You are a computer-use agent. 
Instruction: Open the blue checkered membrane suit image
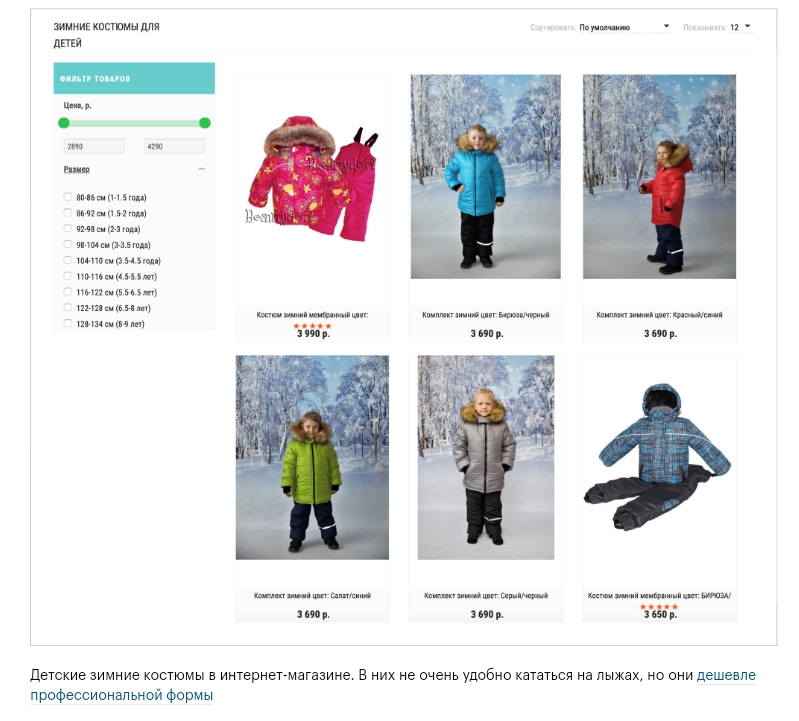(x=657, y=457)
